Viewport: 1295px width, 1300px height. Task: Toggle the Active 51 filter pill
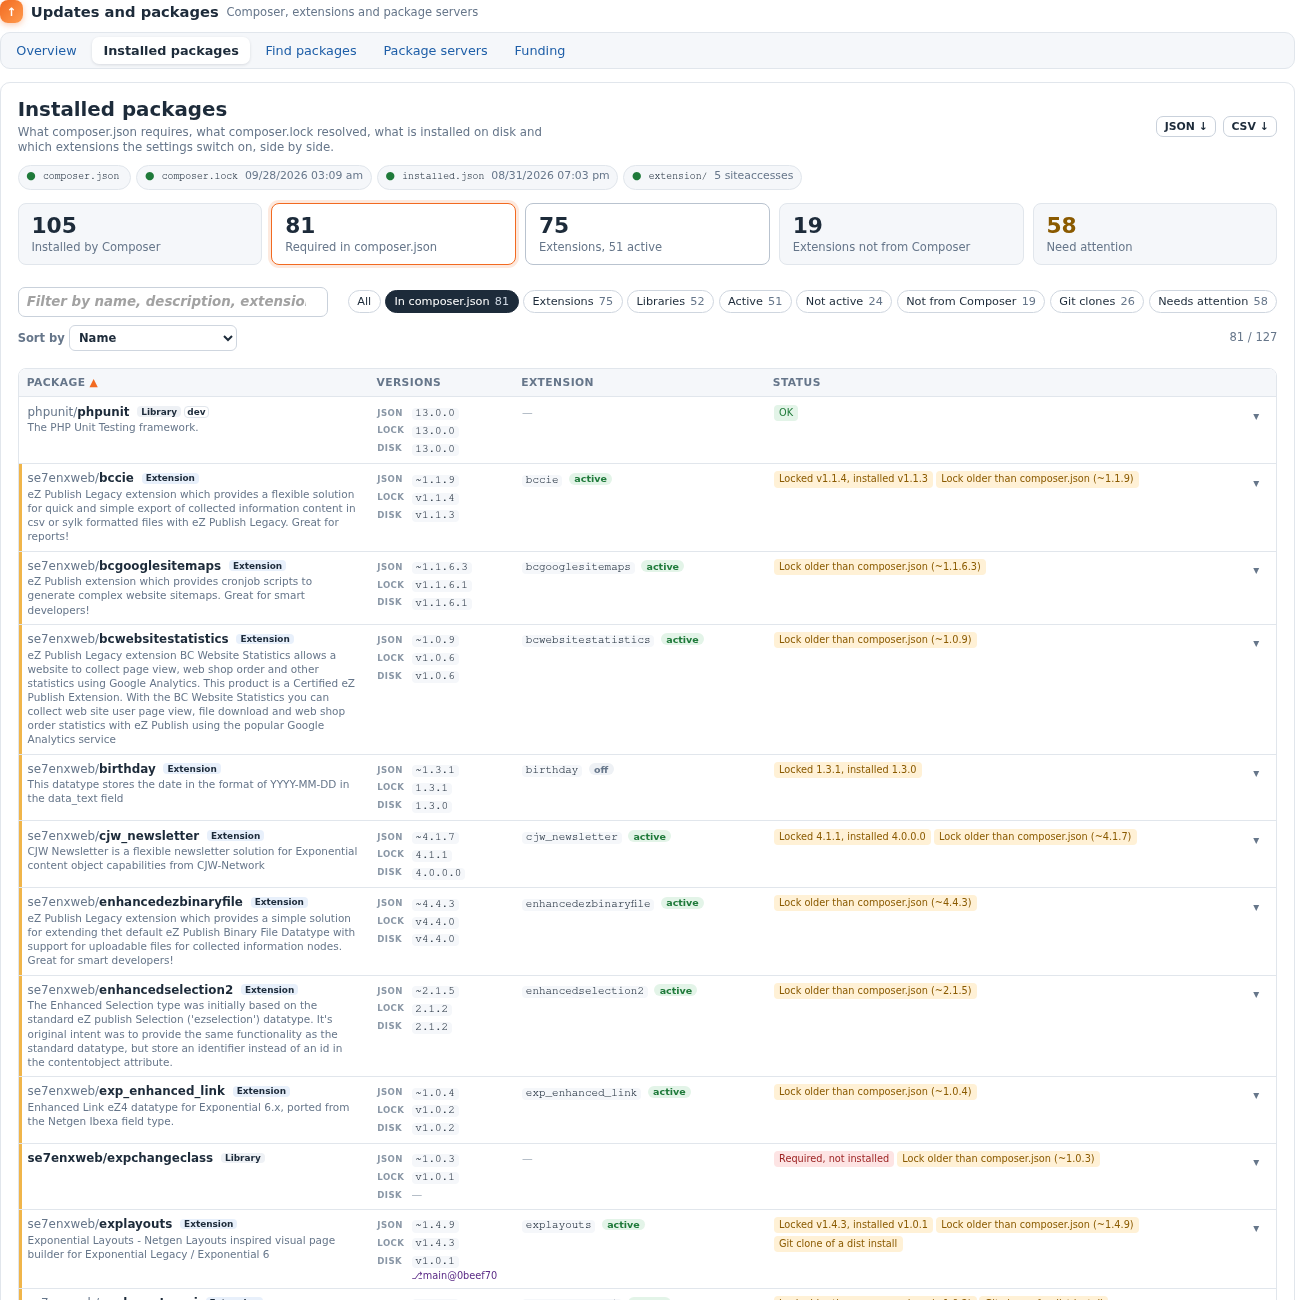click(755, 301)
